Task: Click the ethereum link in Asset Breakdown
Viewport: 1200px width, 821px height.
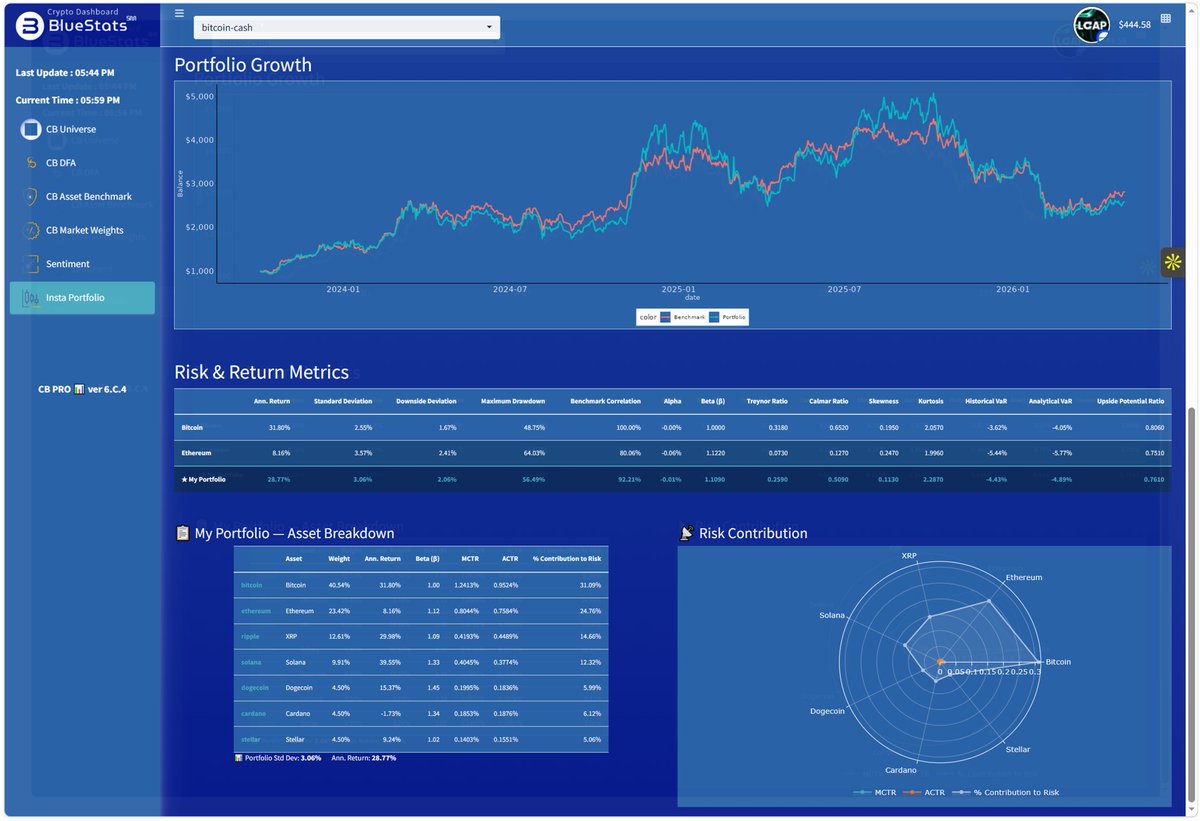Action: (x=256, y=611)
